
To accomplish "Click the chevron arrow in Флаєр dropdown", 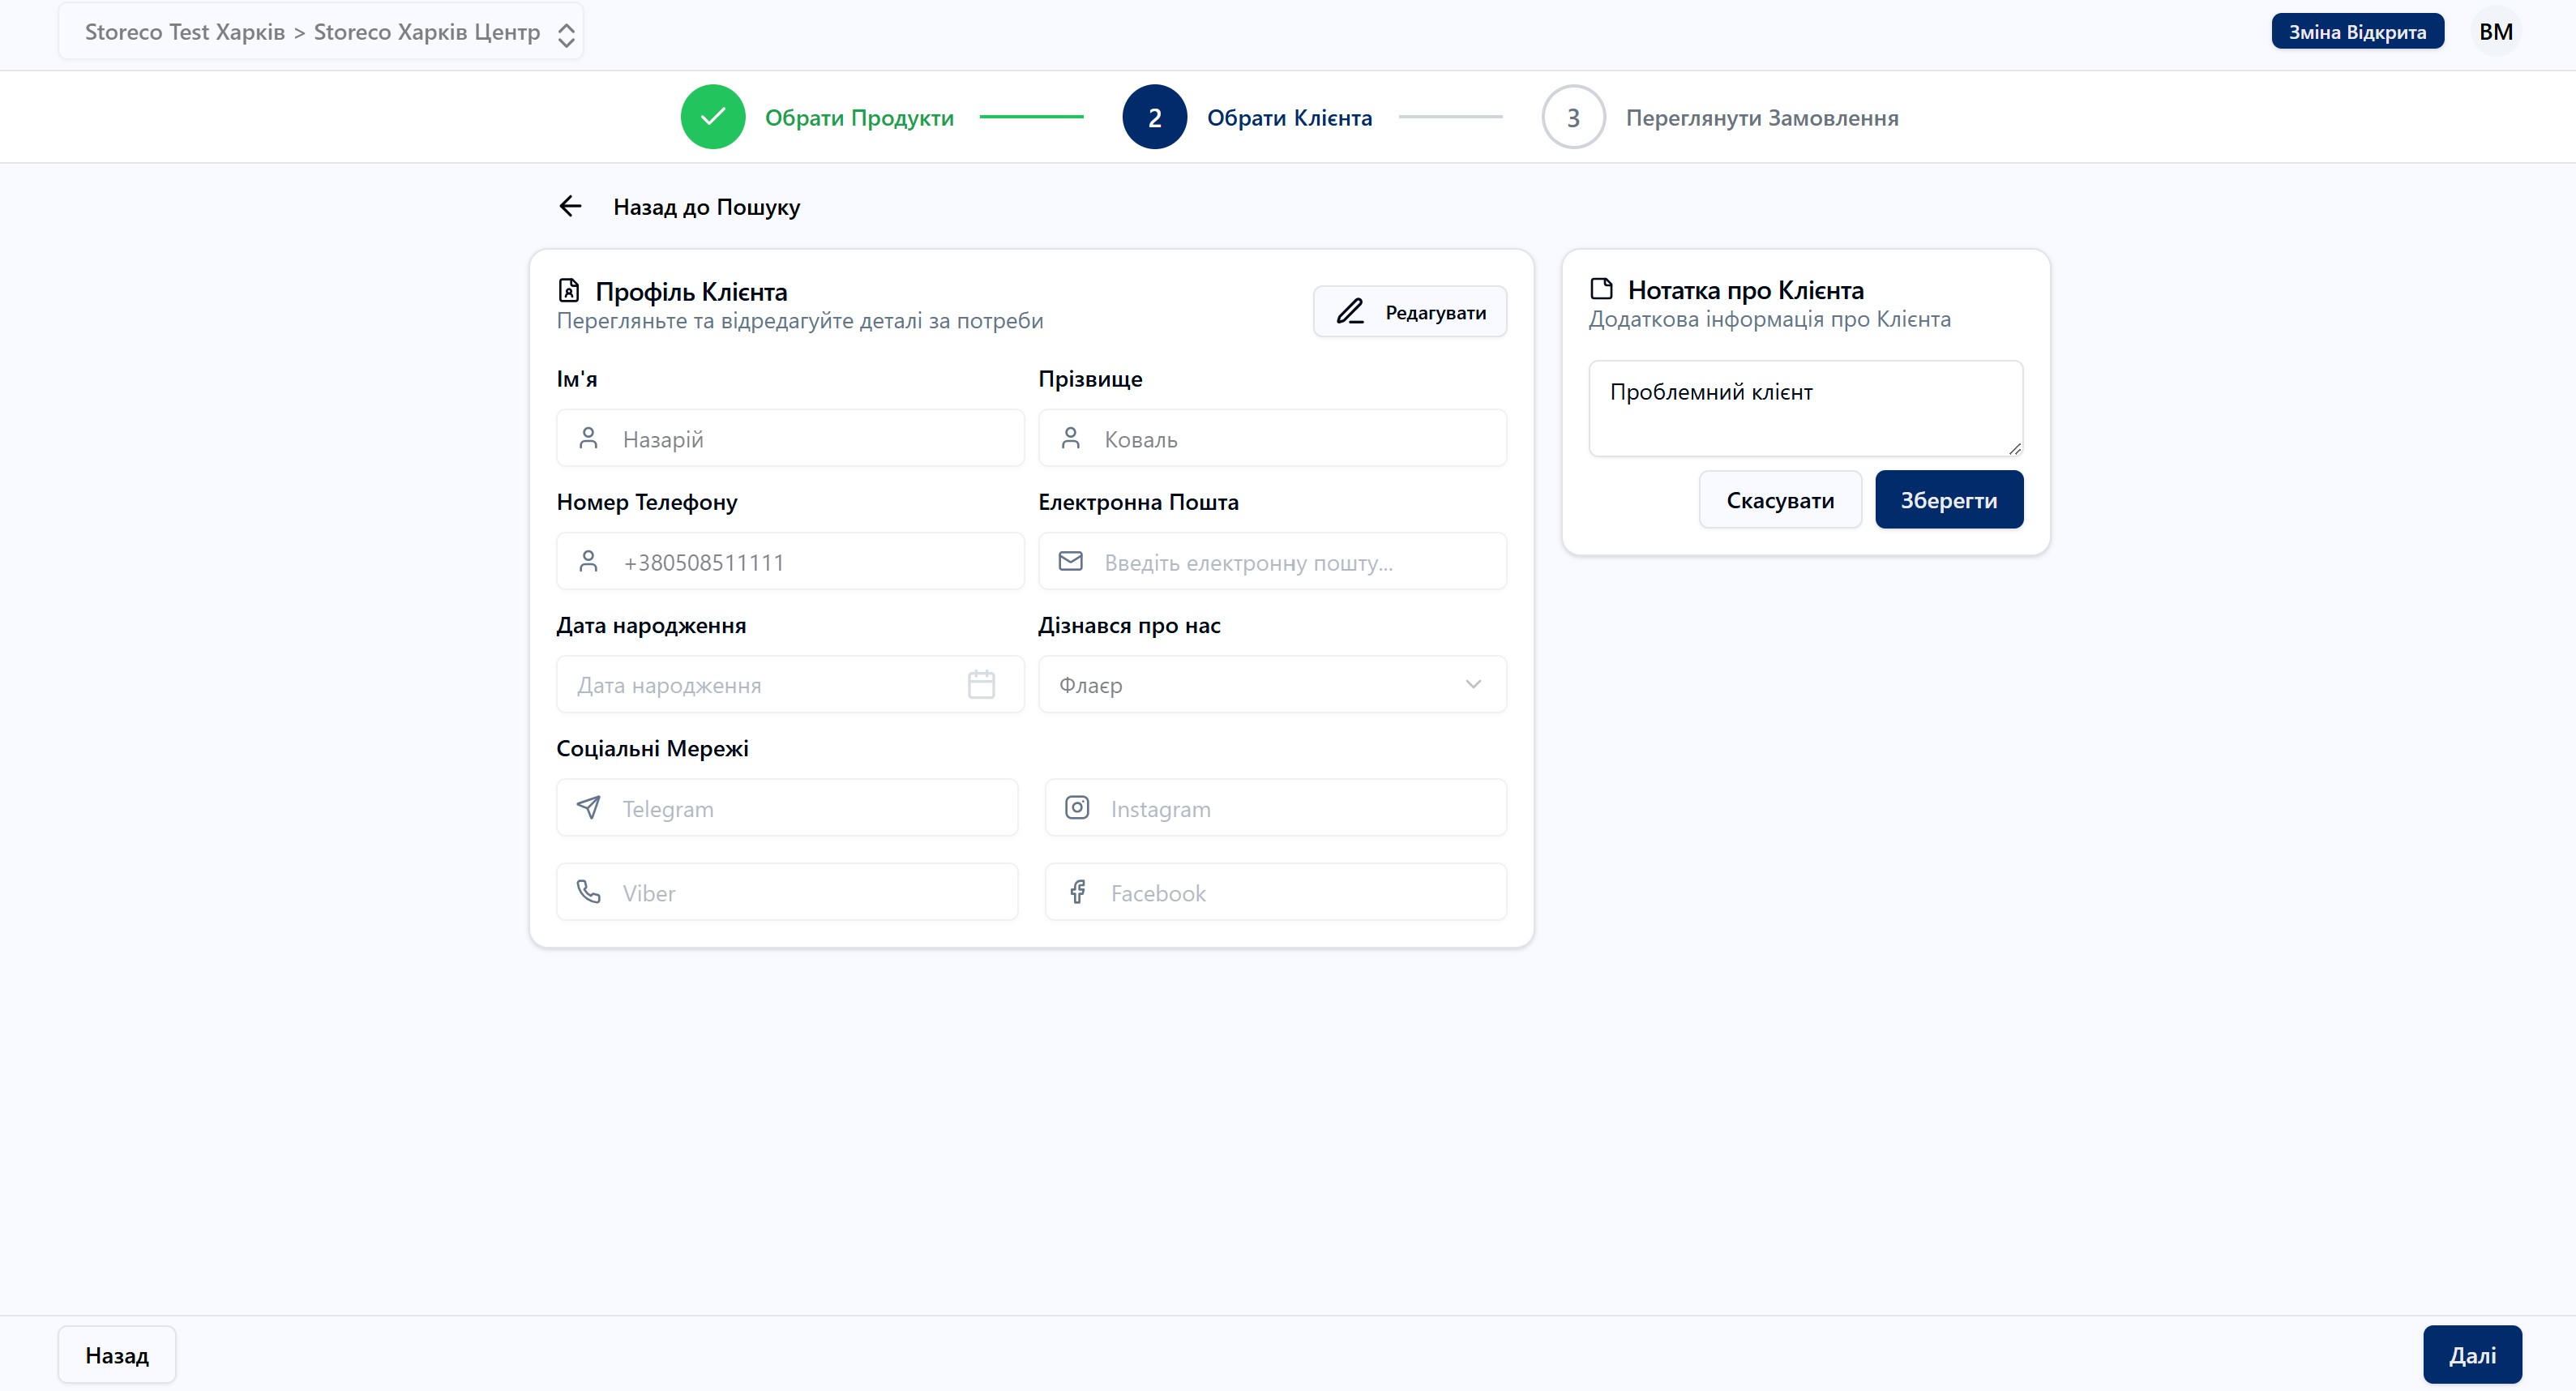I will pyautogui.click(x=1472, y=685).
